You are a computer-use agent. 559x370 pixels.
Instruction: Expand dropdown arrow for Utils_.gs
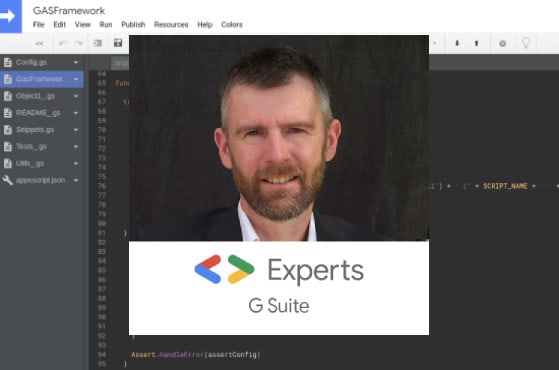pyautogui.click(x=76, y=164)
